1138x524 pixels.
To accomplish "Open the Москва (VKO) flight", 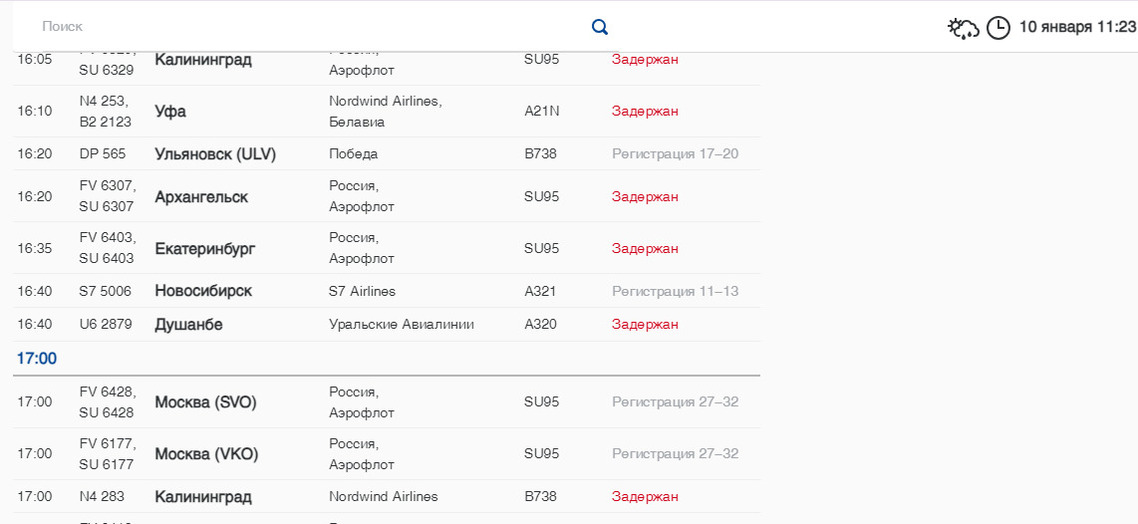I will (206, 454).
